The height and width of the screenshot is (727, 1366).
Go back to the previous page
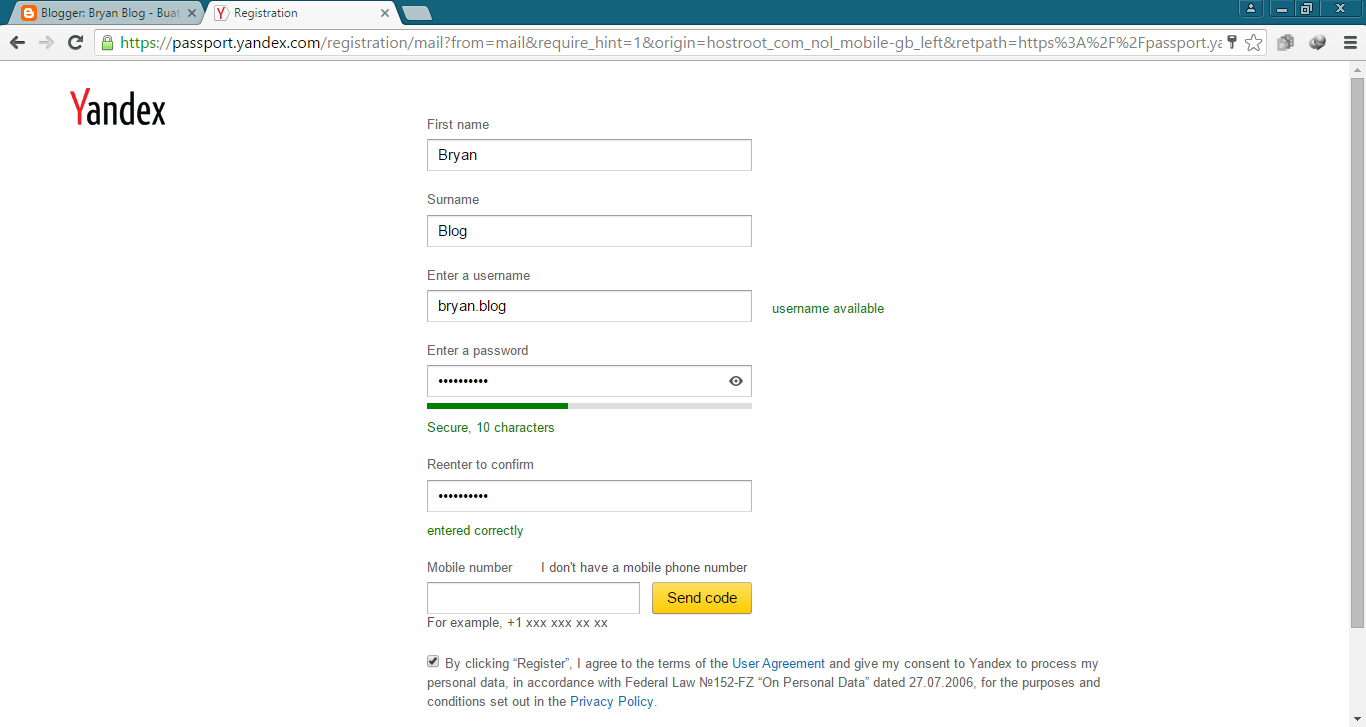click(x=17, y=43)
